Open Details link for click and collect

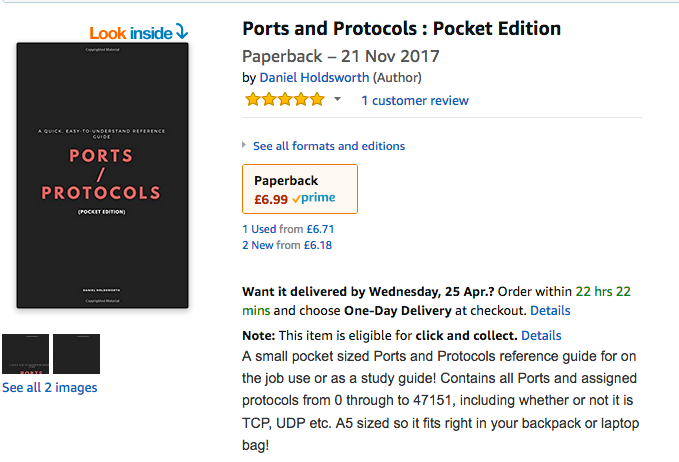(541, 335)
